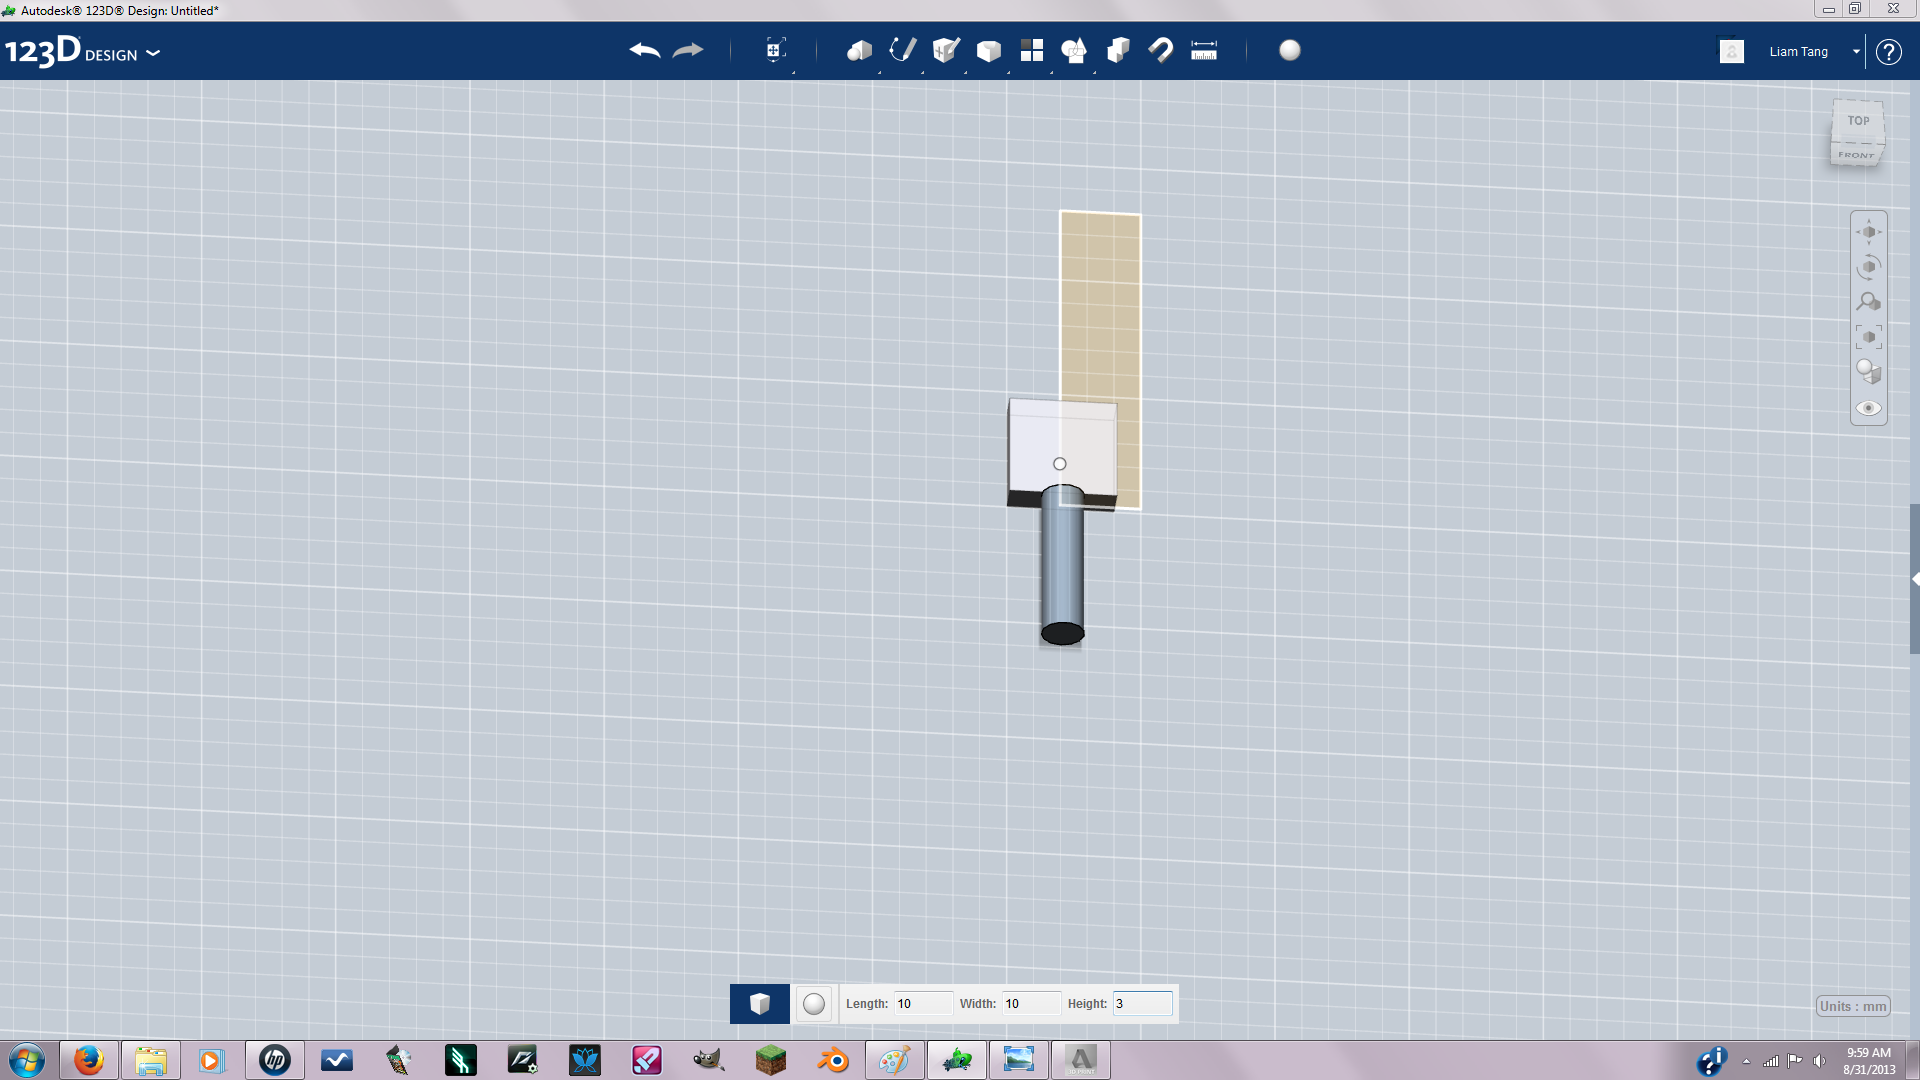Select the box primitive option button

760,1004
